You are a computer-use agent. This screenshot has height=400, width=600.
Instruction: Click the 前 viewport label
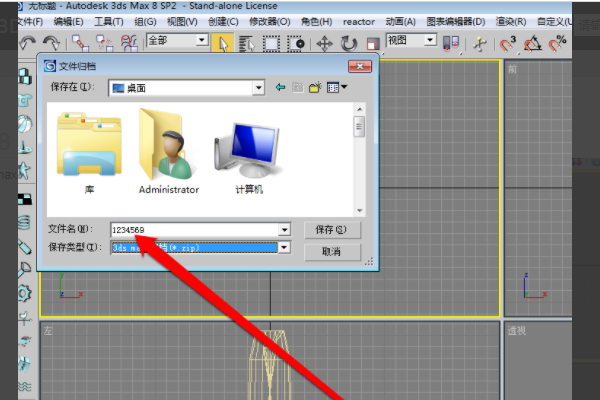click(512, 69)
